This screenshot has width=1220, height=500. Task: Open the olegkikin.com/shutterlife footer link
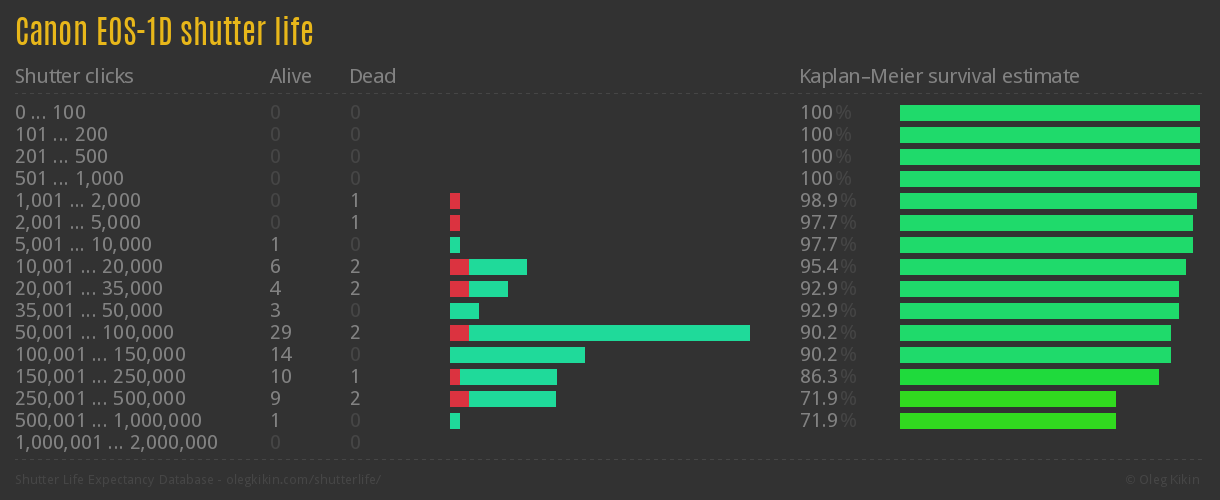(303, 480)
